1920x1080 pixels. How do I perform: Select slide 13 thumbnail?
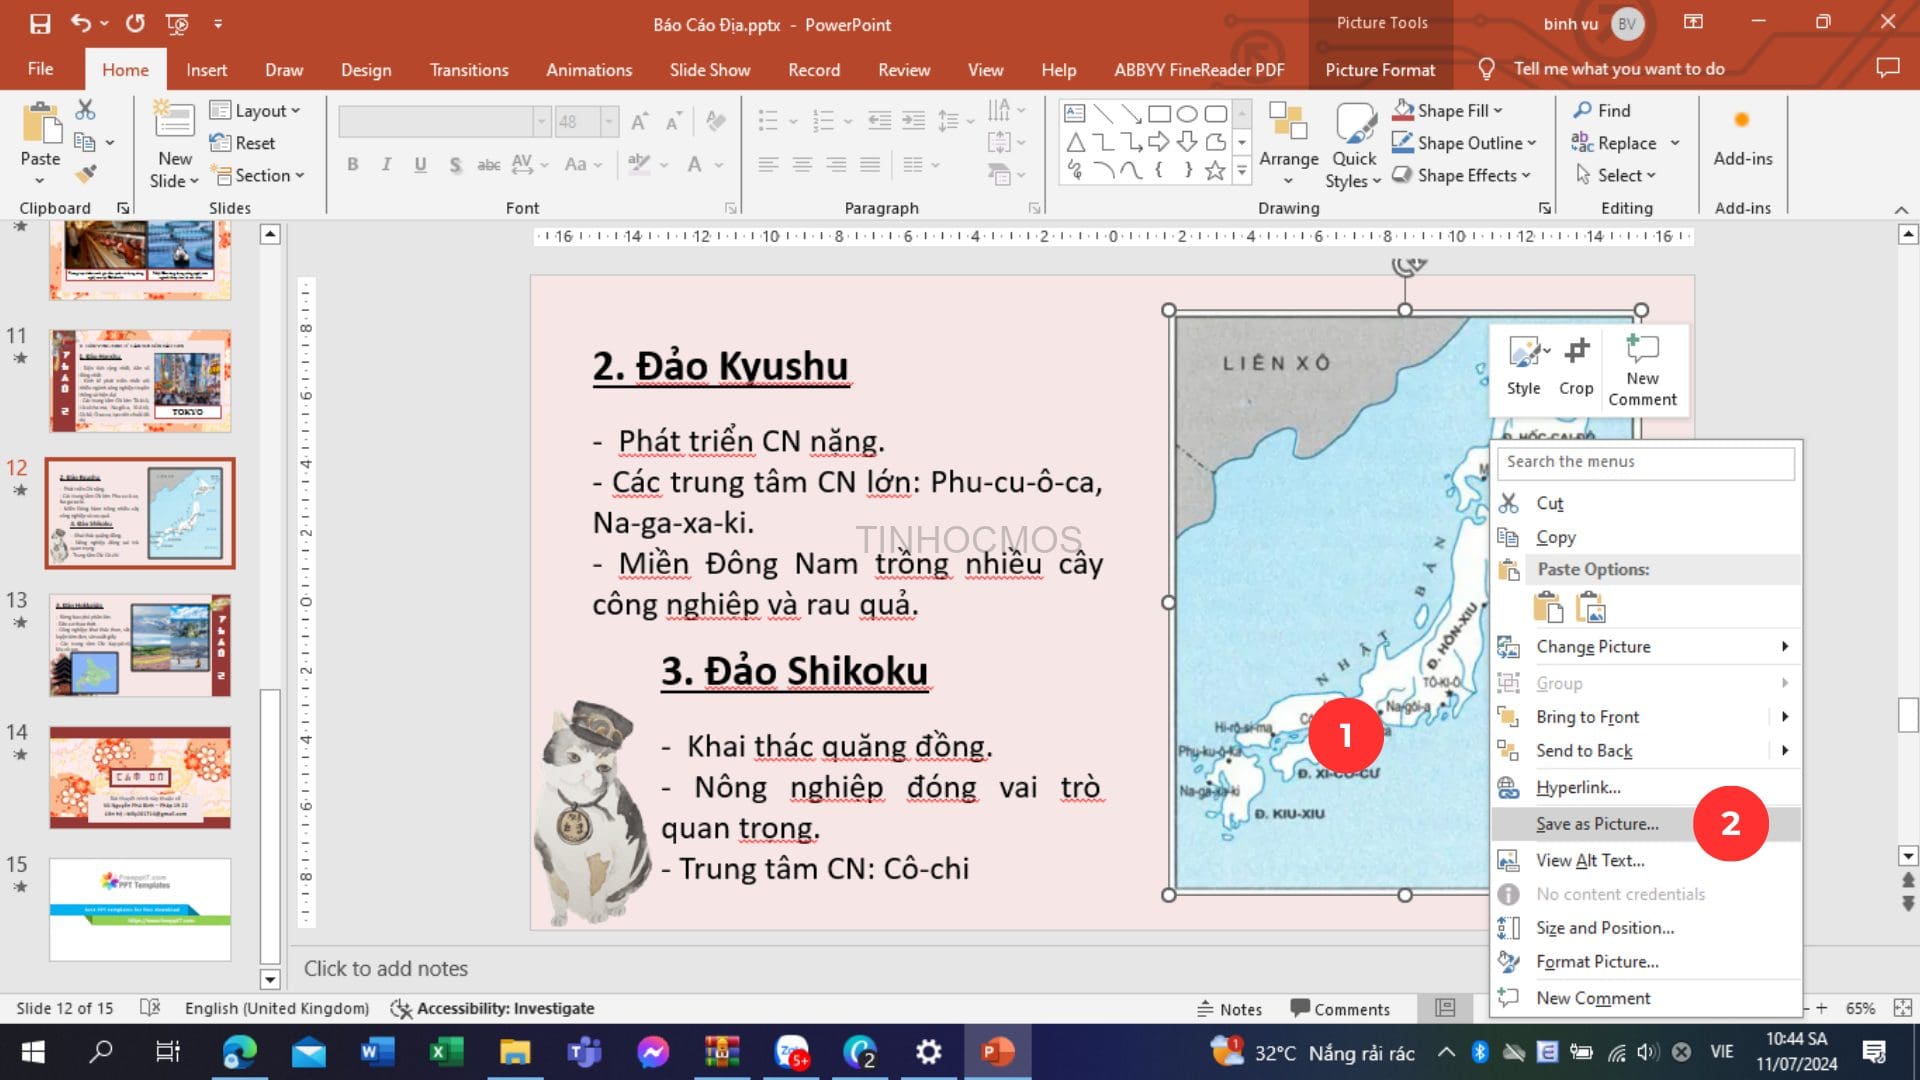tap(140, 645)
